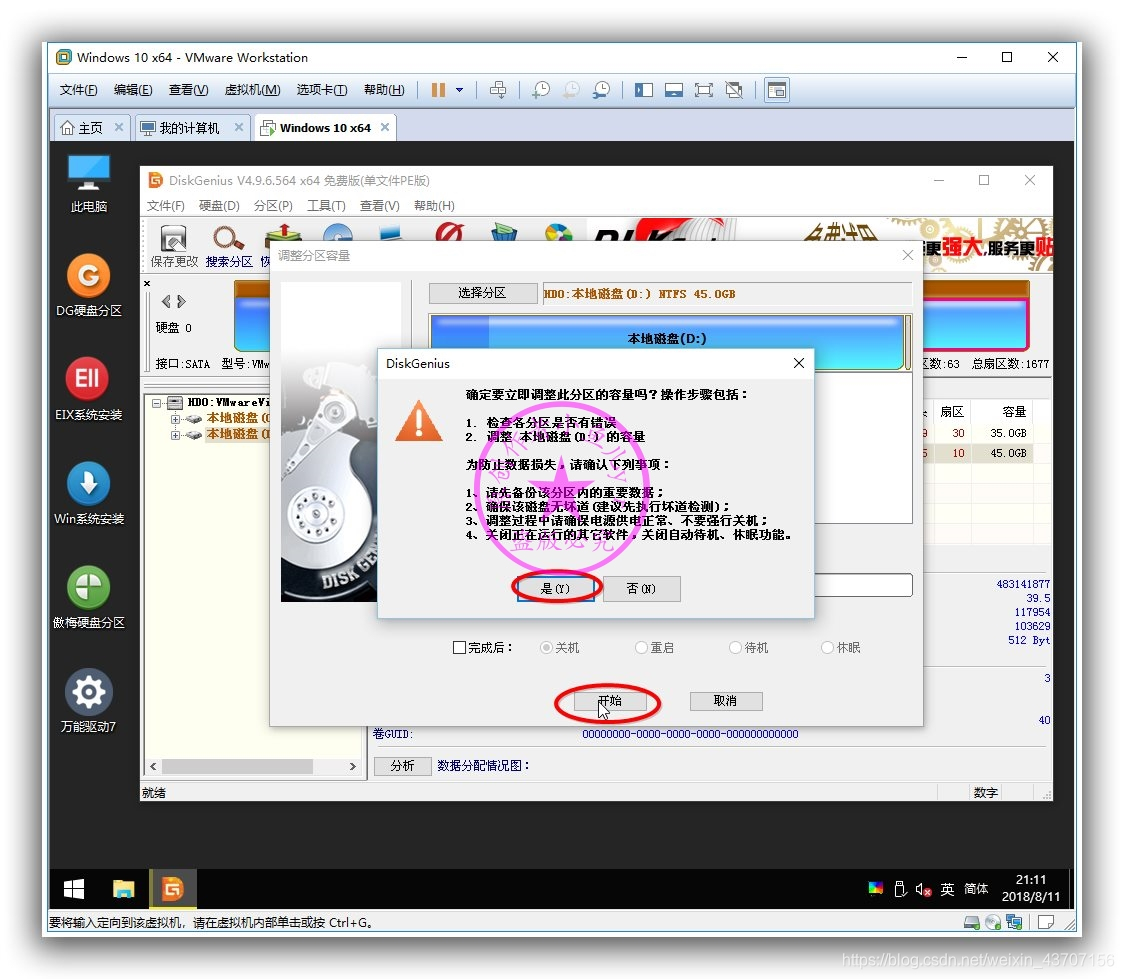The image size is (1124, 979).
Task: Open File Explorer from taskbar
Action: point(123,889)
